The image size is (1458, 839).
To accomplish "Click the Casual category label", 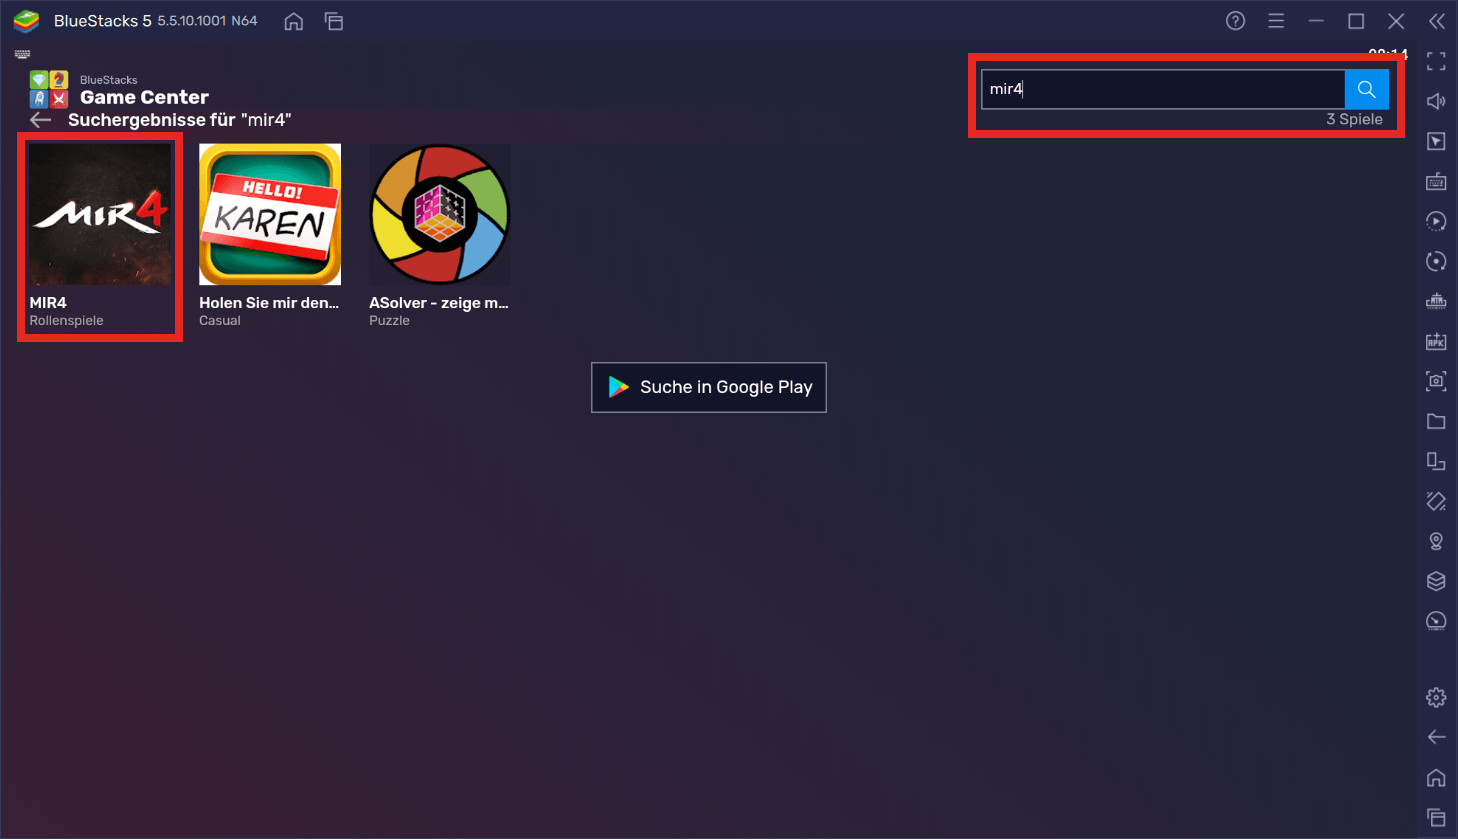I will (220, 321).
